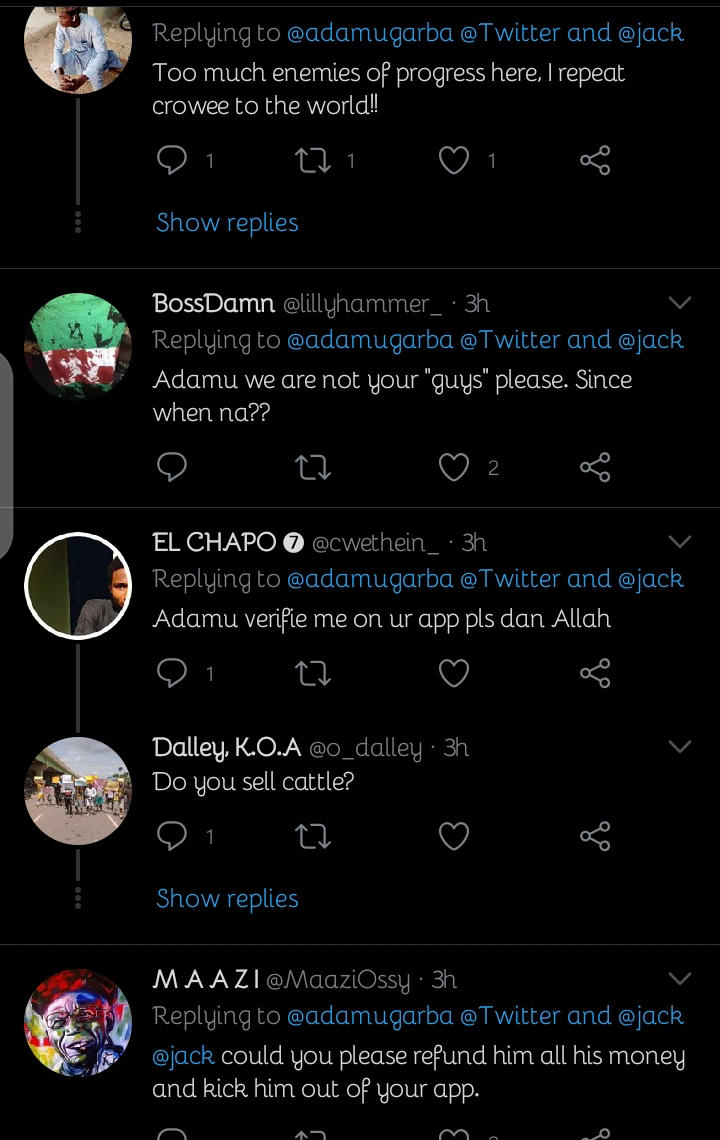Viewport: 720px width, 1140px height.
Task: Open the @jack mention in M A A Z I's tweet text
Action: [x=184, y=1056]
